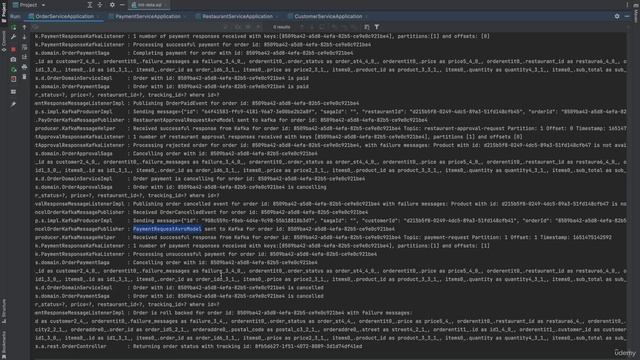Click the up arrow in console toolbar

coord(24,27)
